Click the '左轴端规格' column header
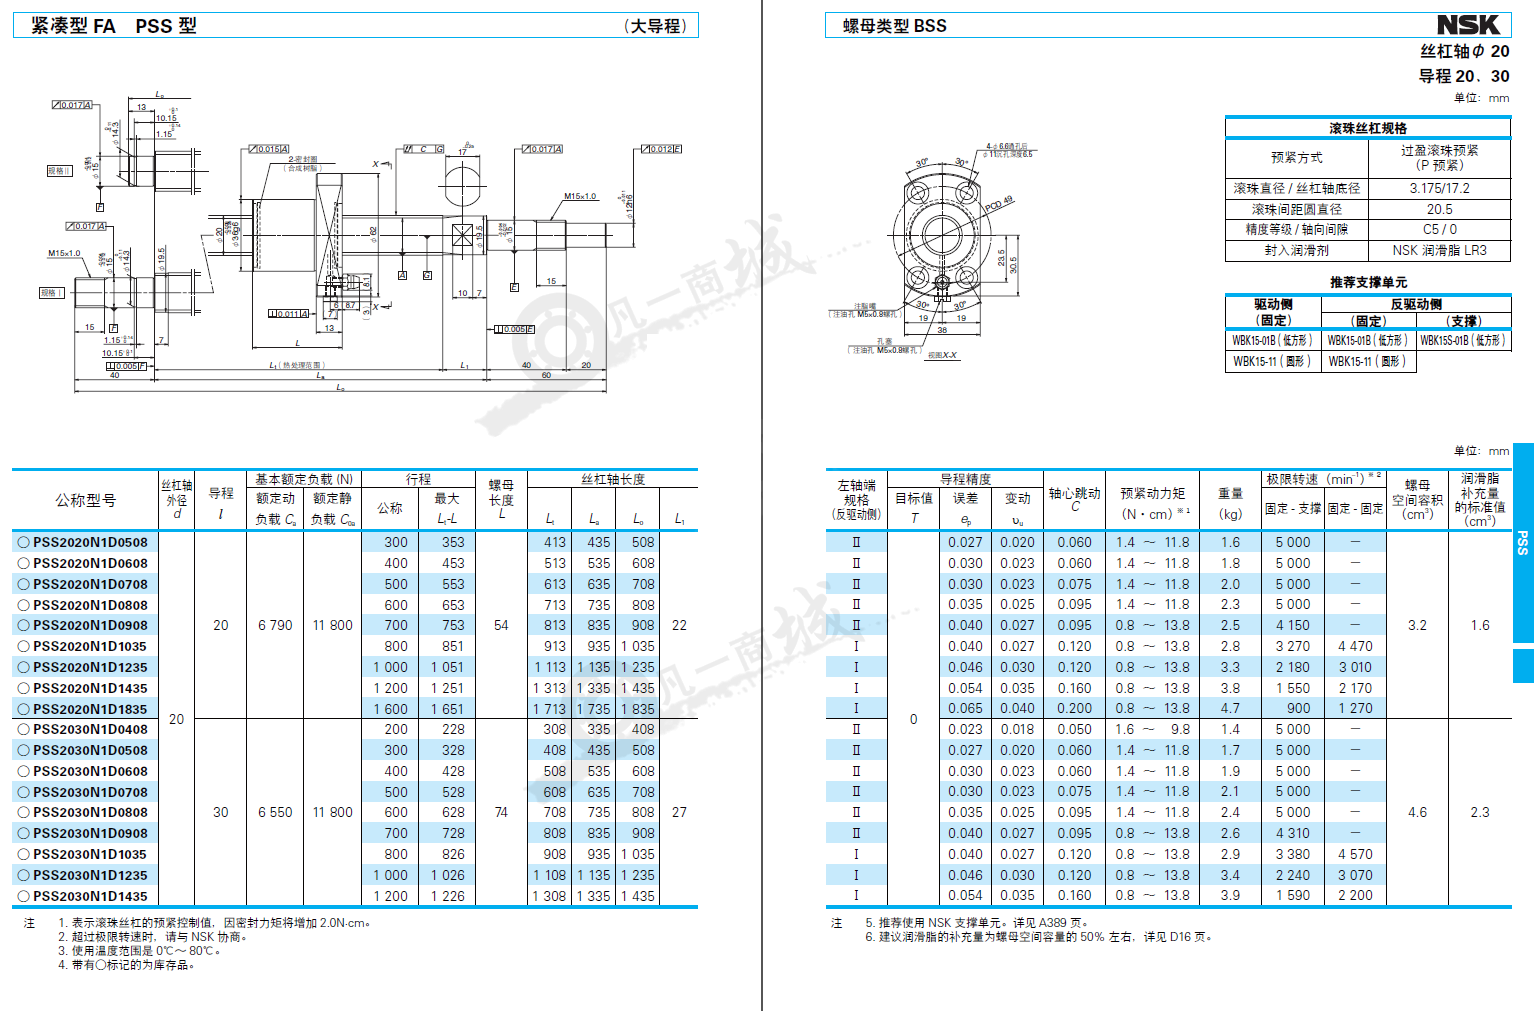This screenshot has height=1012, width=1534. click(857, 500)
